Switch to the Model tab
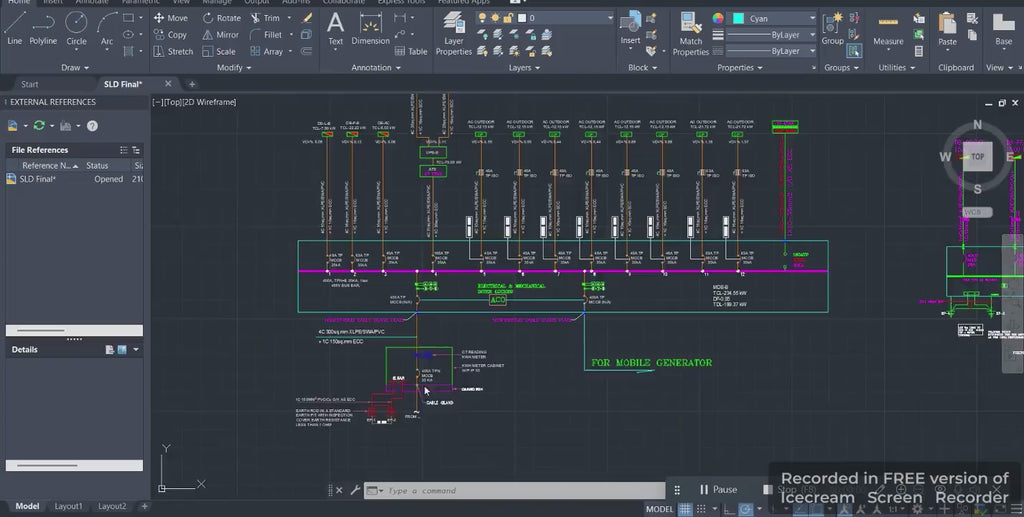 (27, 507)
